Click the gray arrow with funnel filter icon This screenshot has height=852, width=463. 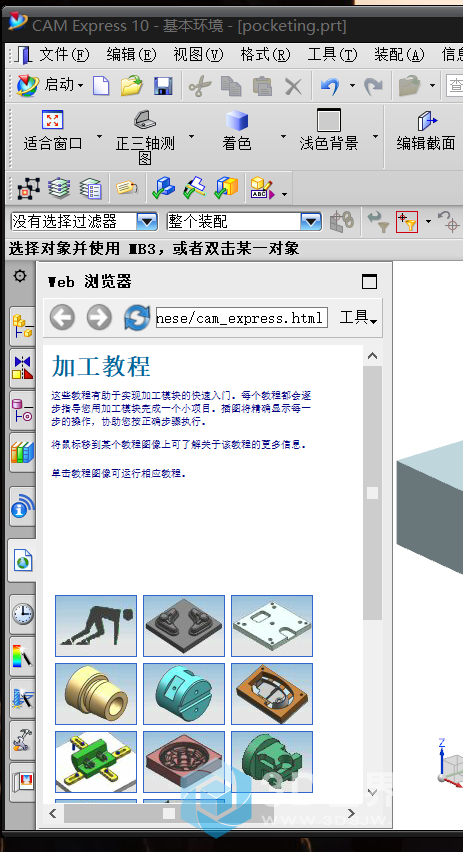coord(378,222)
